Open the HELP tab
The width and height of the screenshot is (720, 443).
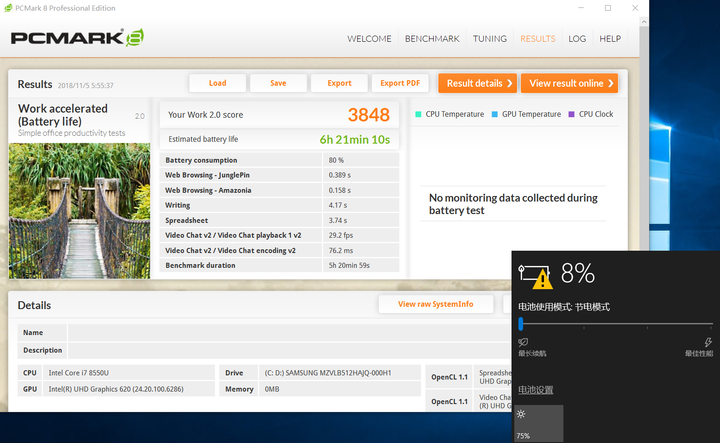[x=610, y=39]
